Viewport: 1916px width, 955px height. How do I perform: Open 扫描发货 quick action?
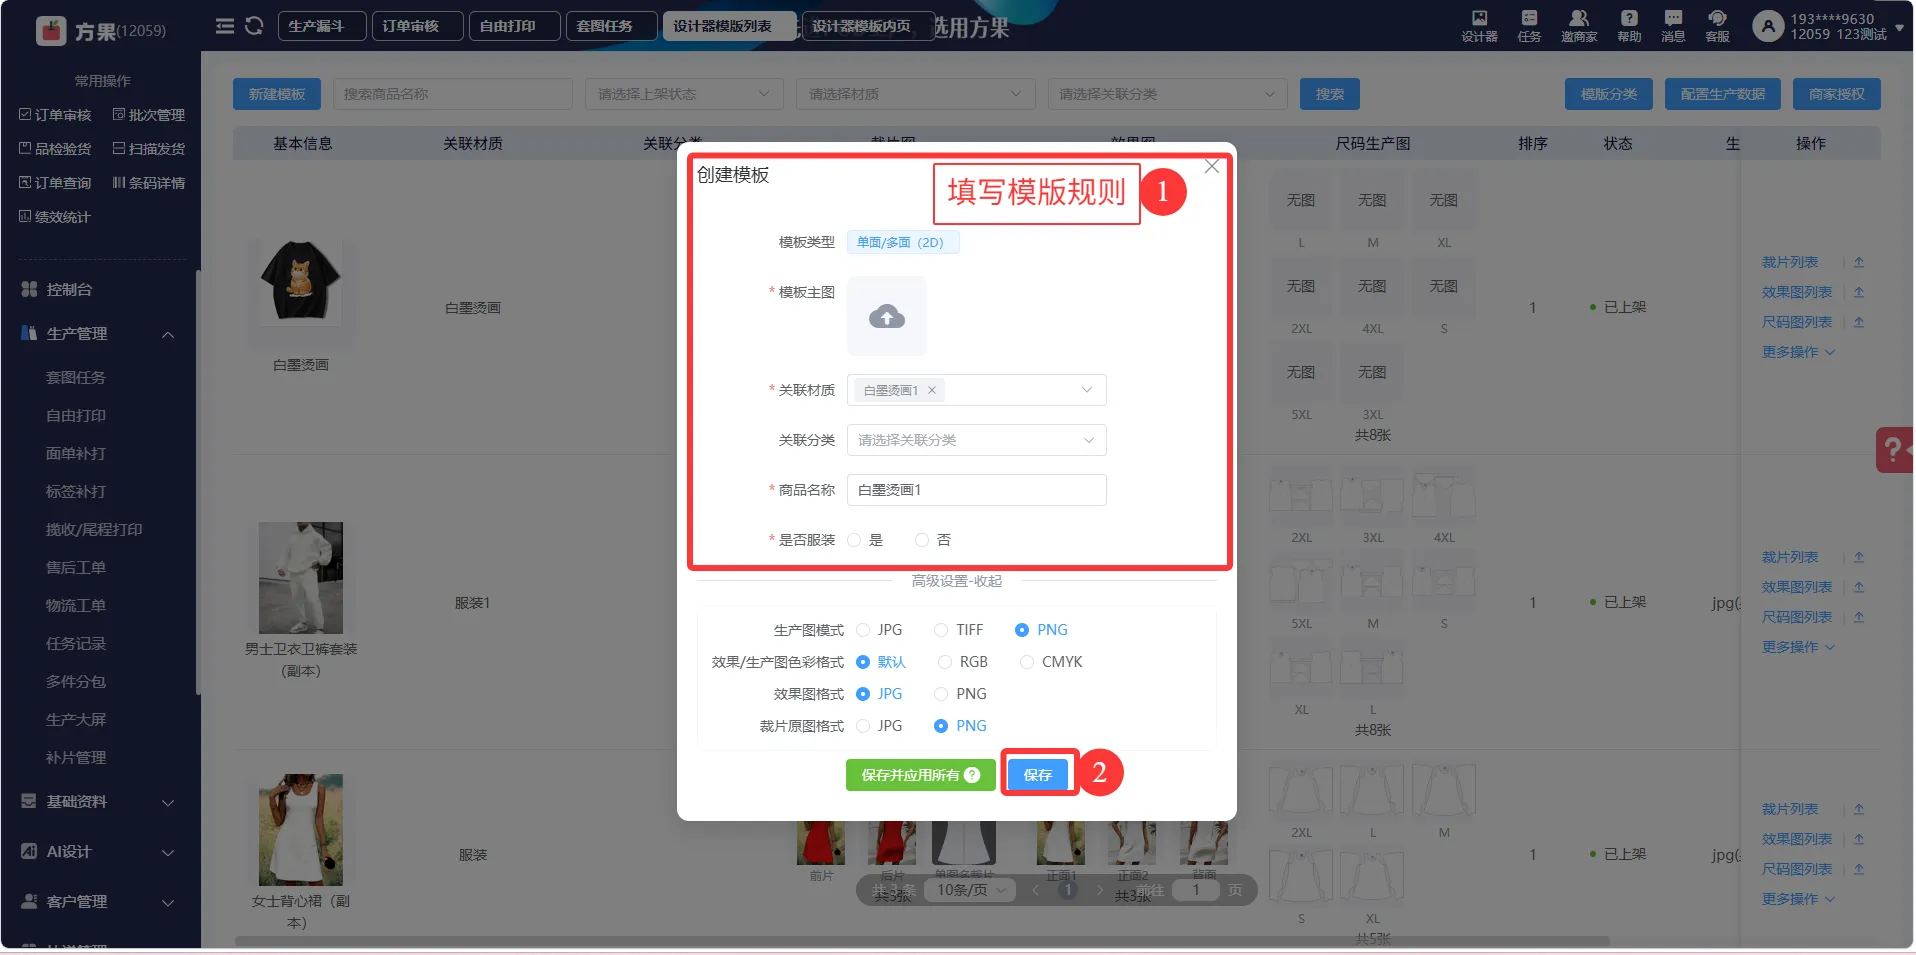(149, 149)
